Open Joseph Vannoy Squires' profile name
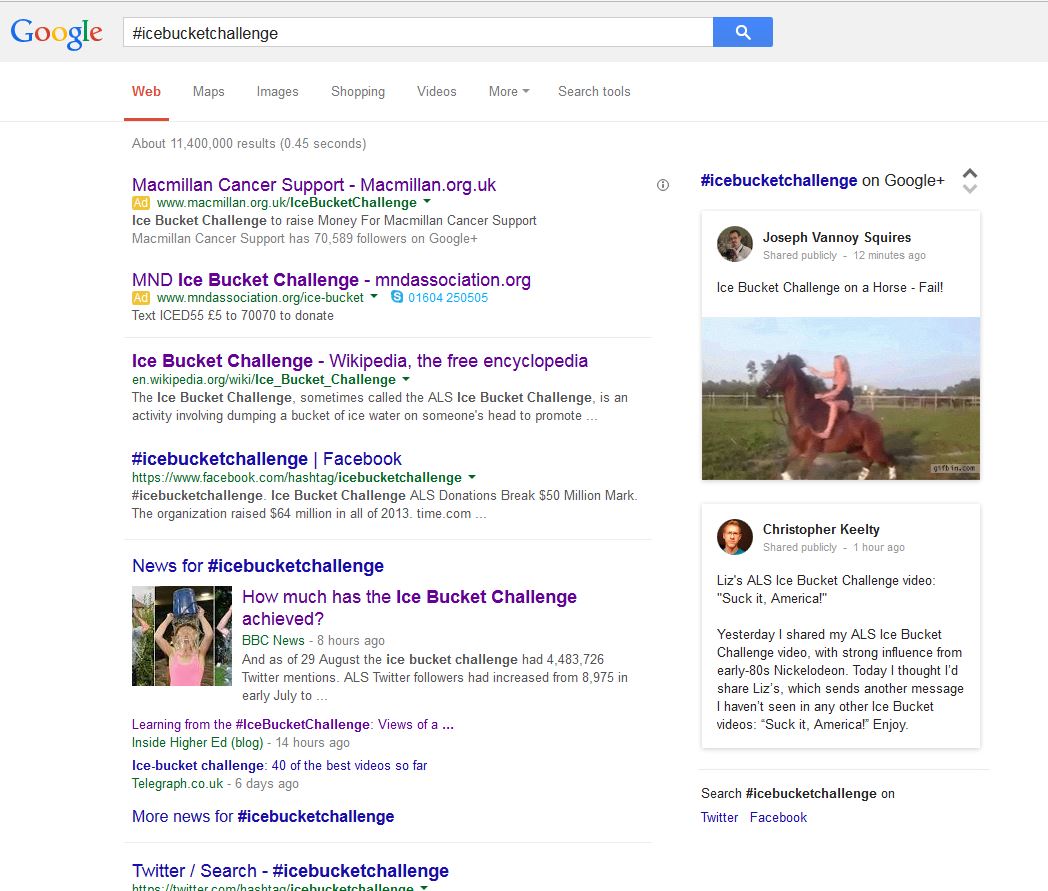This screenshot has height=891, width=1048. [x=837, y=237]
